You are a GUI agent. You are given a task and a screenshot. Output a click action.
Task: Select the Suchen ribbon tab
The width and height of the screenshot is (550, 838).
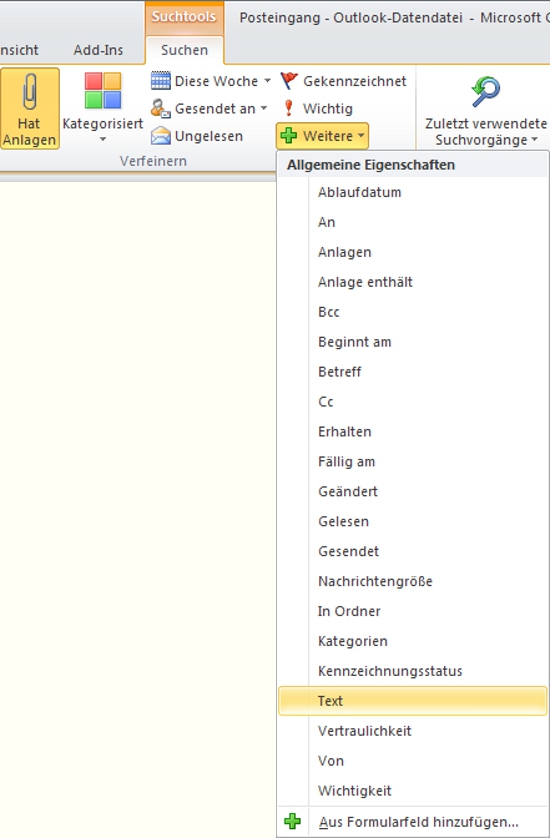tap(184, 50)
